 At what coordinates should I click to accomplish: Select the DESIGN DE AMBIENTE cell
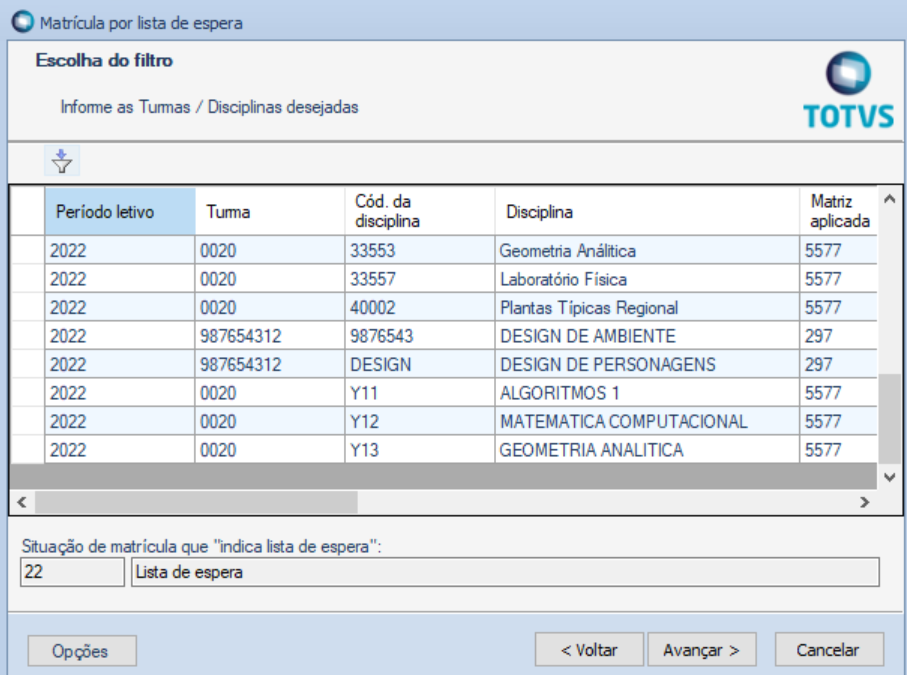647,336
